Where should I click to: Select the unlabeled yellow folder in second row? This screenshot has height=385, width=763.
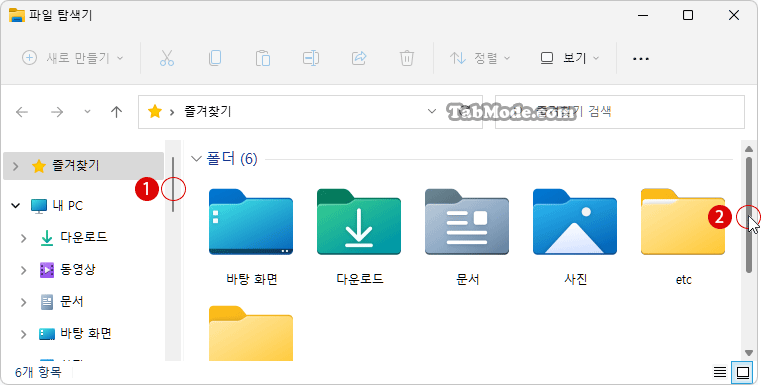click(251, 333)
